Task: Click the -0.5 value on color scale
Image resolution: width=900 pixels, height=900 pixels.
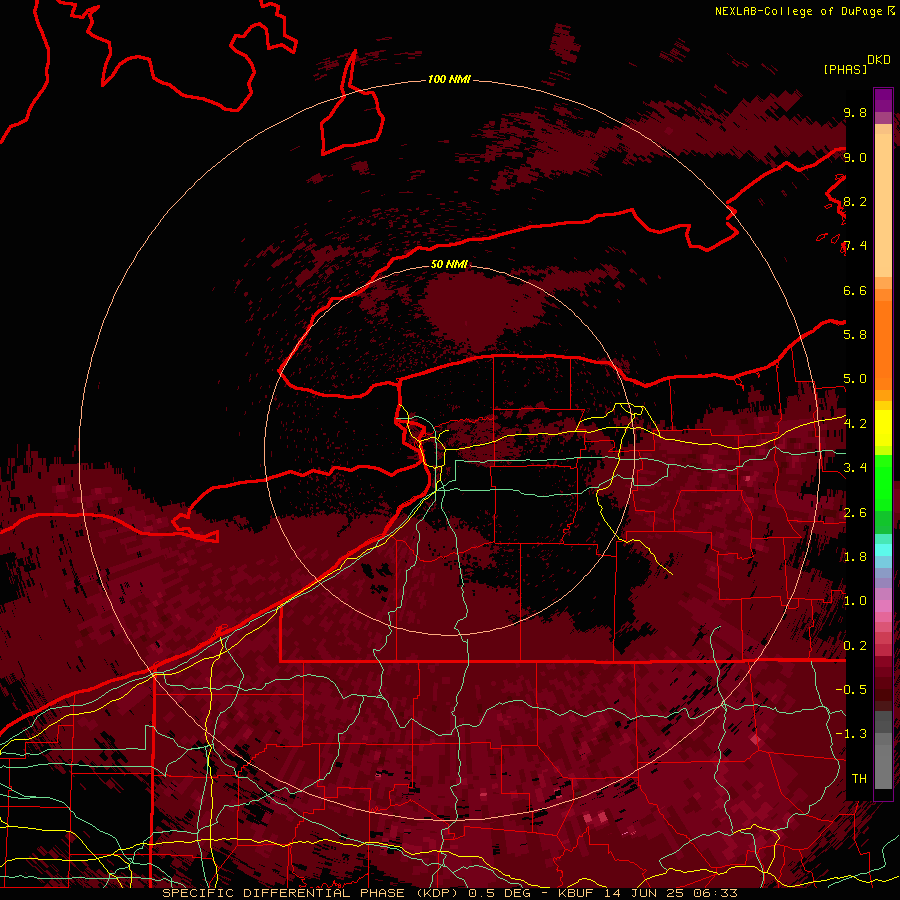Action: [x=851, y=690]
